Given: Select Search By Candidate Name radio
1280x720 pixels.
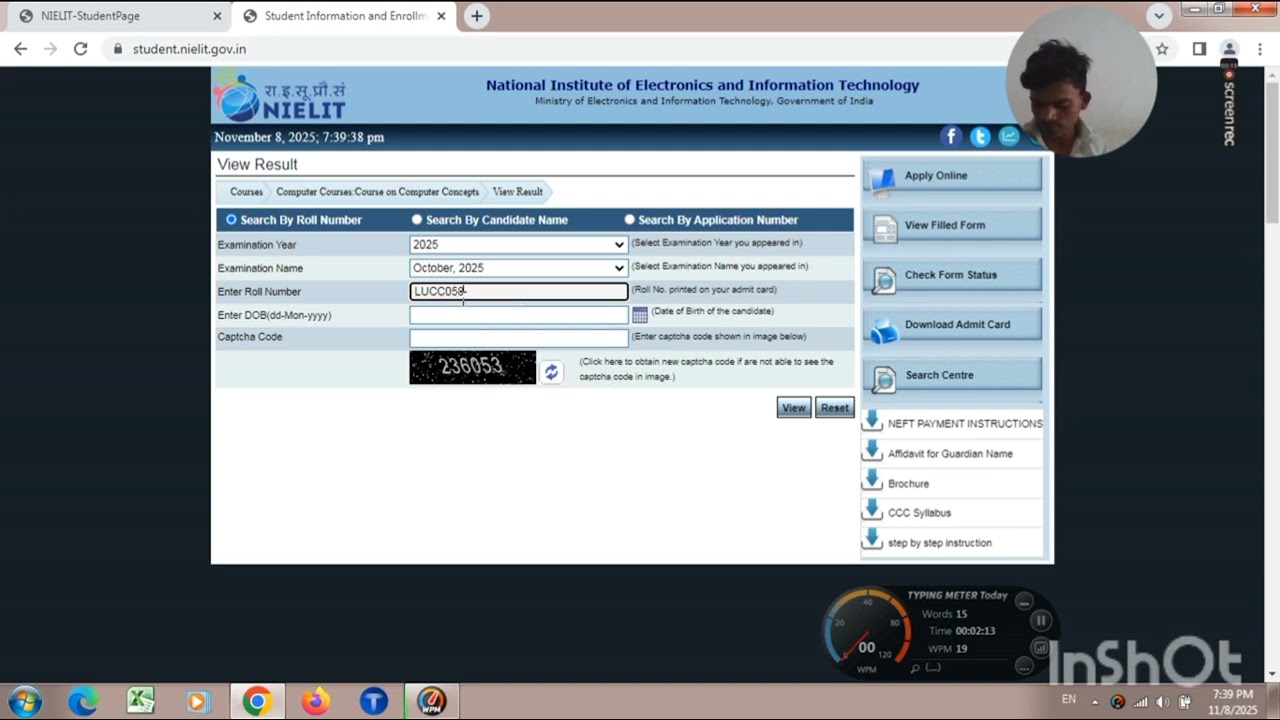Looking at the screenshot, I should [x=417, y=219].
